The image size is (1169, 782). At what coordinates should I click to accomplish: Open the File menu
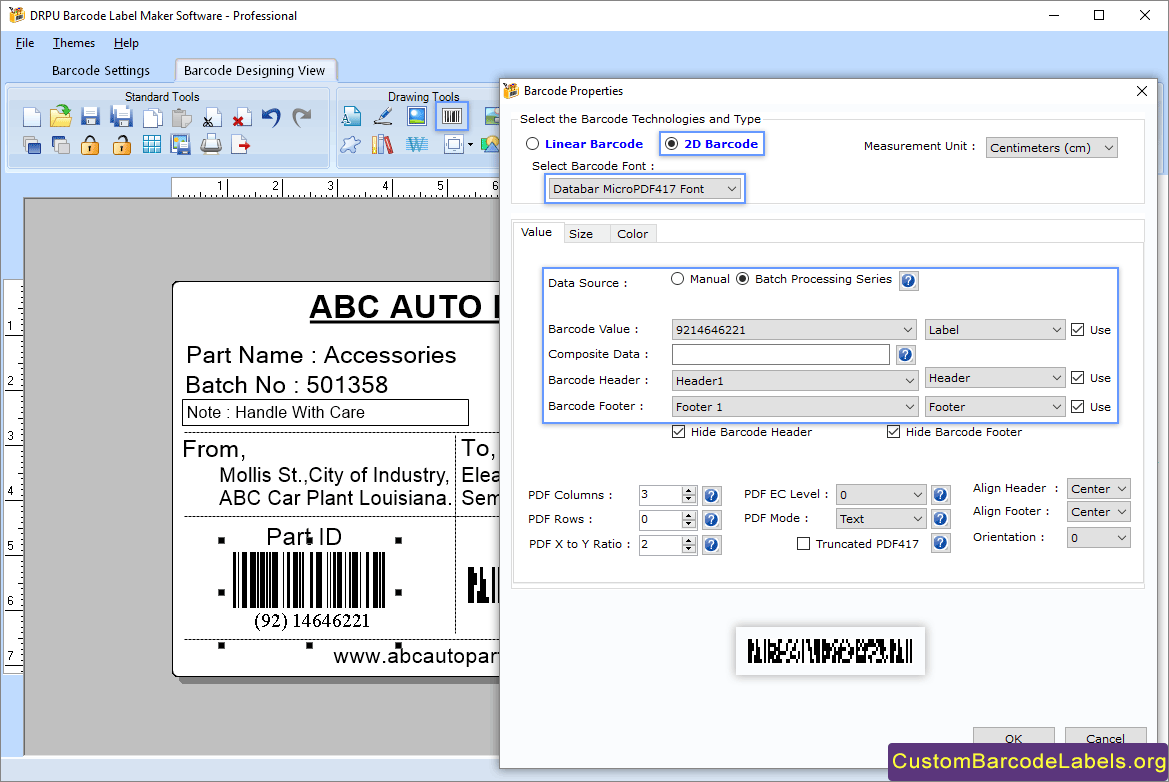[25, 43]
